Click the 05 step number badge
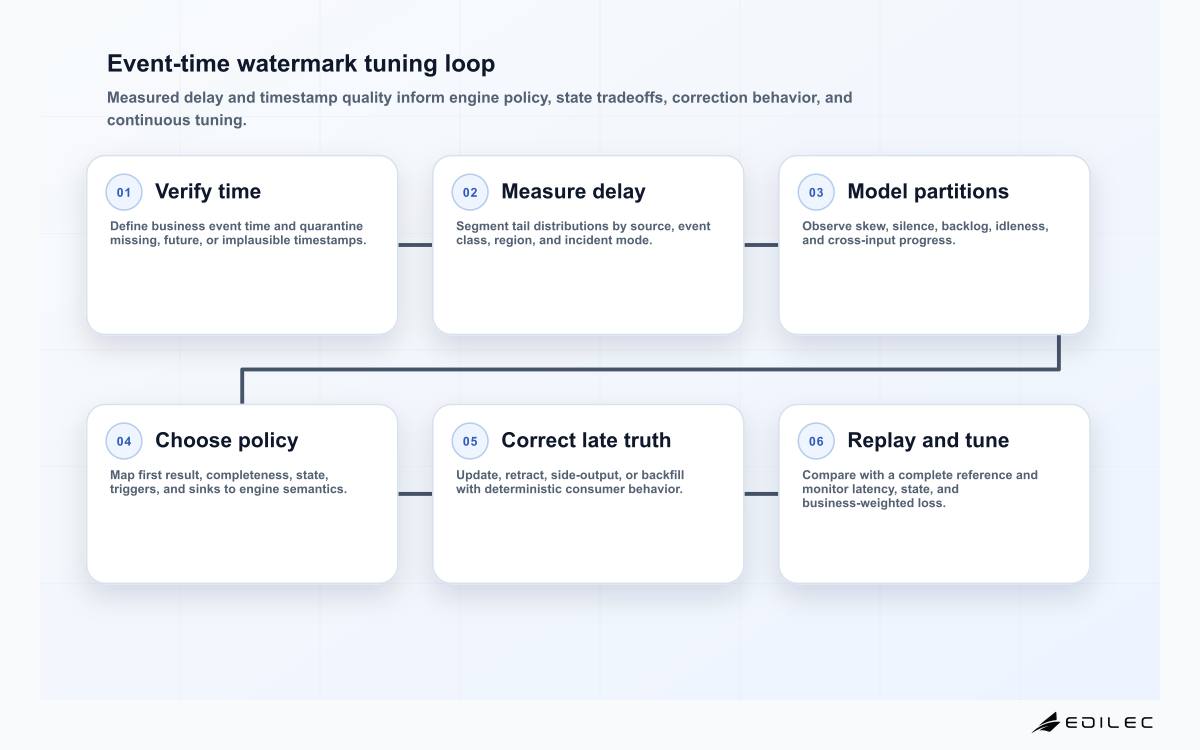1200x750 pixels. point(470,441)
